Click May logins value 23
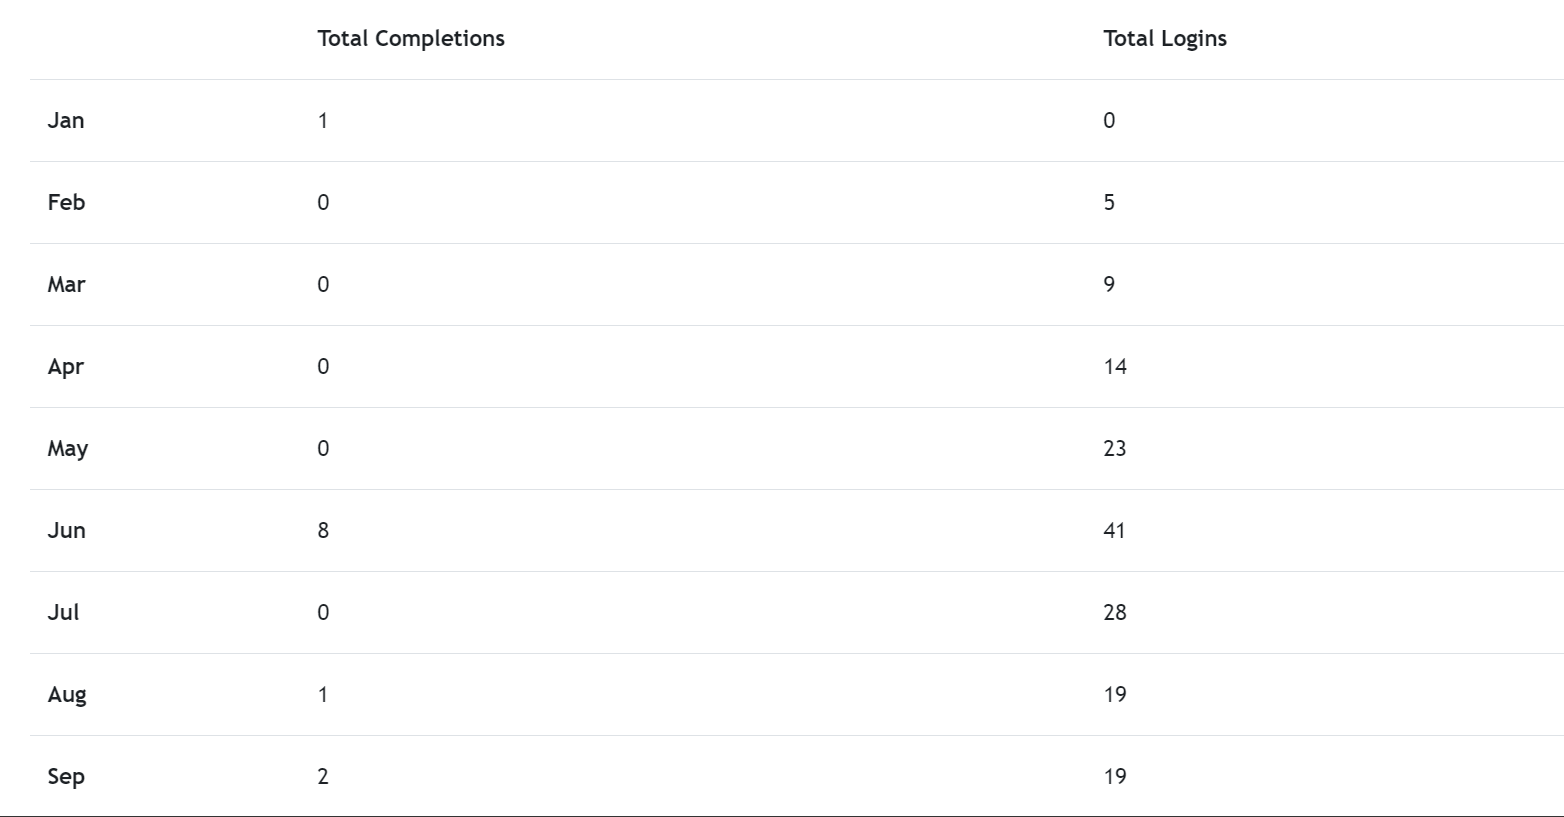Viewport: 1564px width, 817px height. click(1115, 448)
